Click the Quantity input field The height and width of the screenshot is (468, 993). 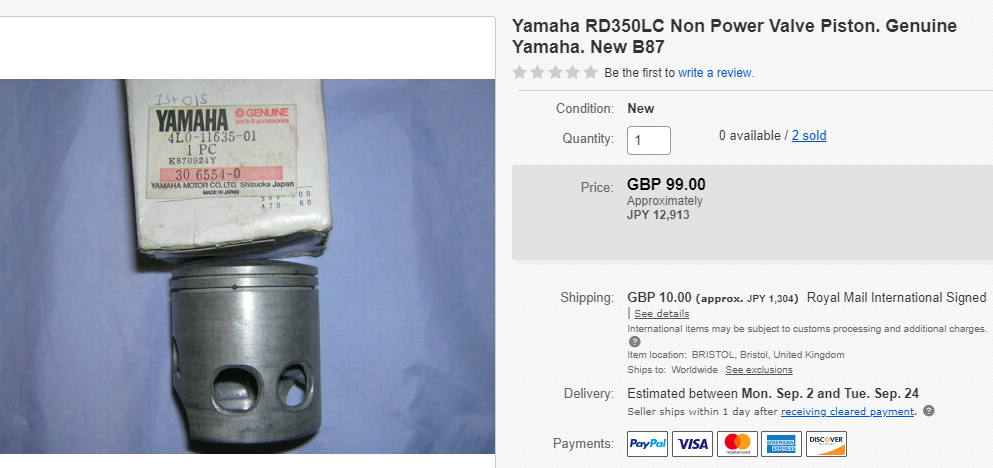point(648,140)
